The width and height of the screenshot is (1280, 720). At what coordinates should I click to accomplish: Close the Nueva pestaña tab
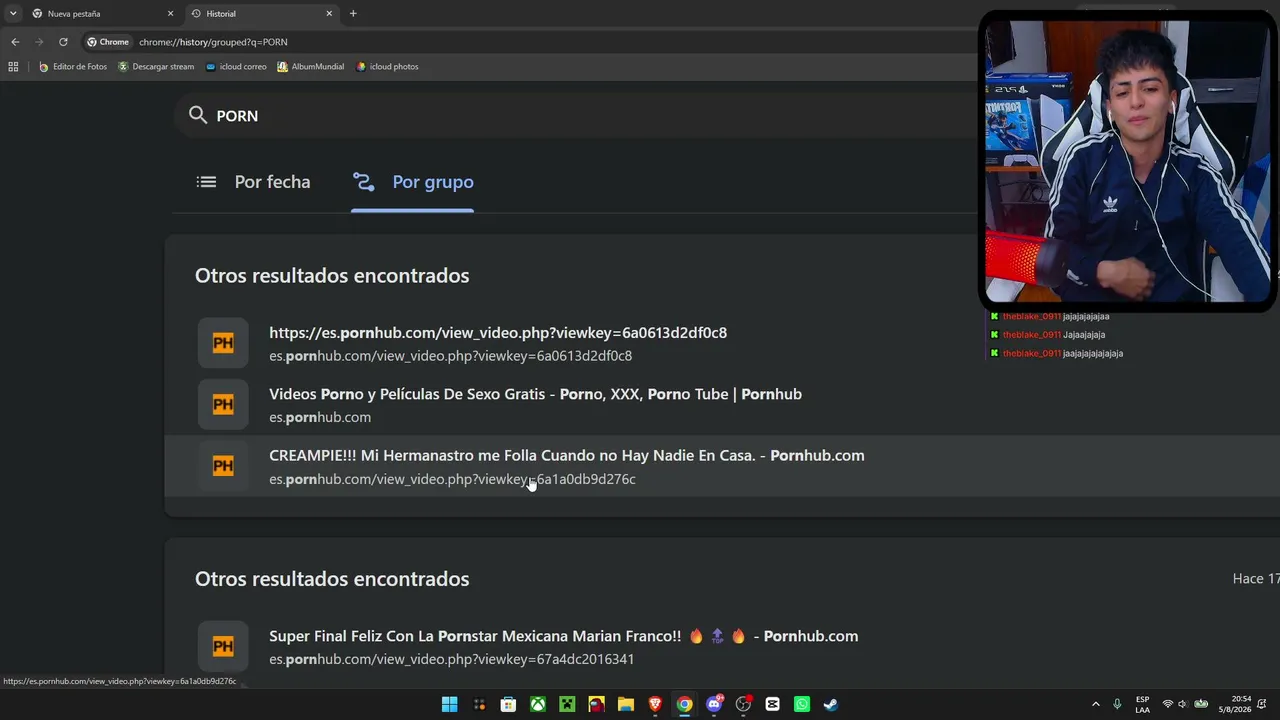pyautogui.click(x=170, y=14)
